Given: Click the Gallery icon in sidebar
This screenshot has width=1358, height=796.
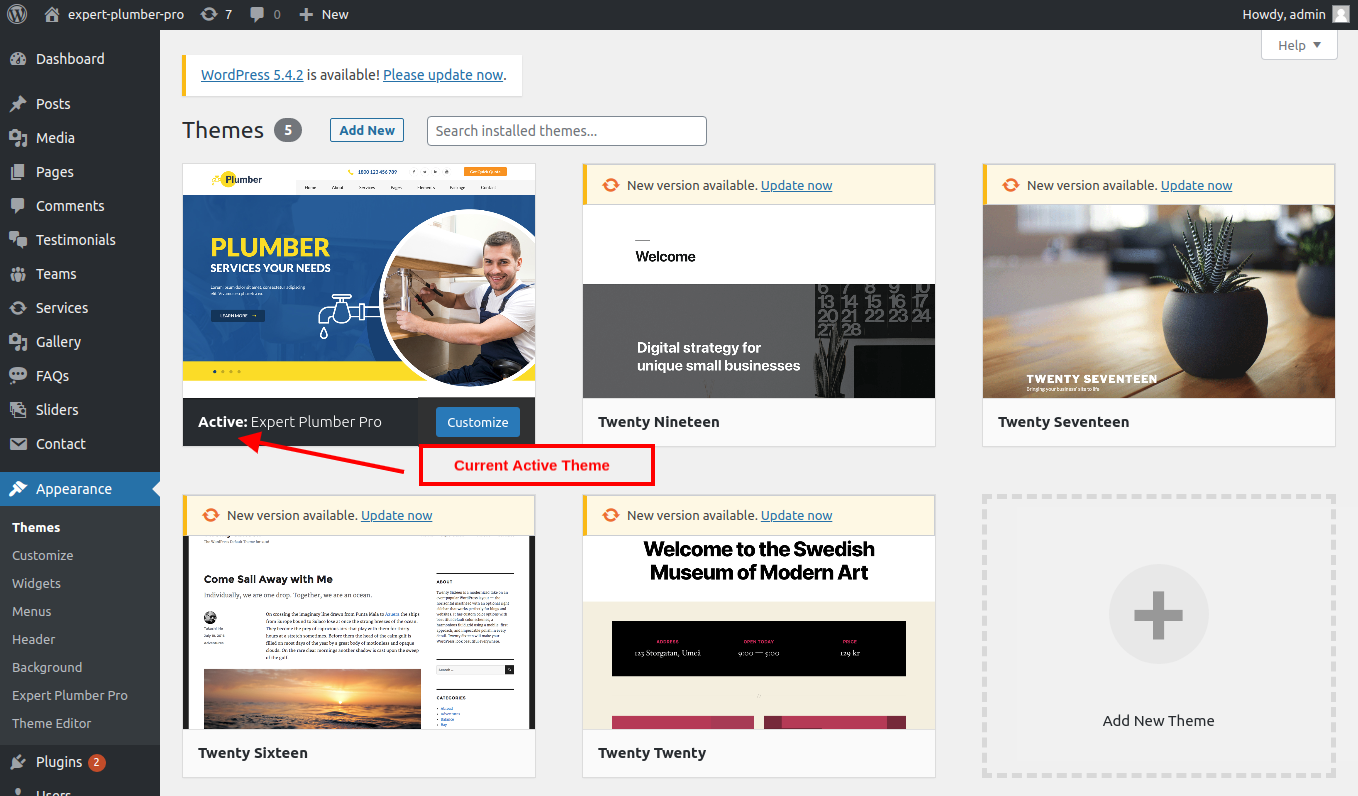Looking at the screenshot, I should click(18, 342).
